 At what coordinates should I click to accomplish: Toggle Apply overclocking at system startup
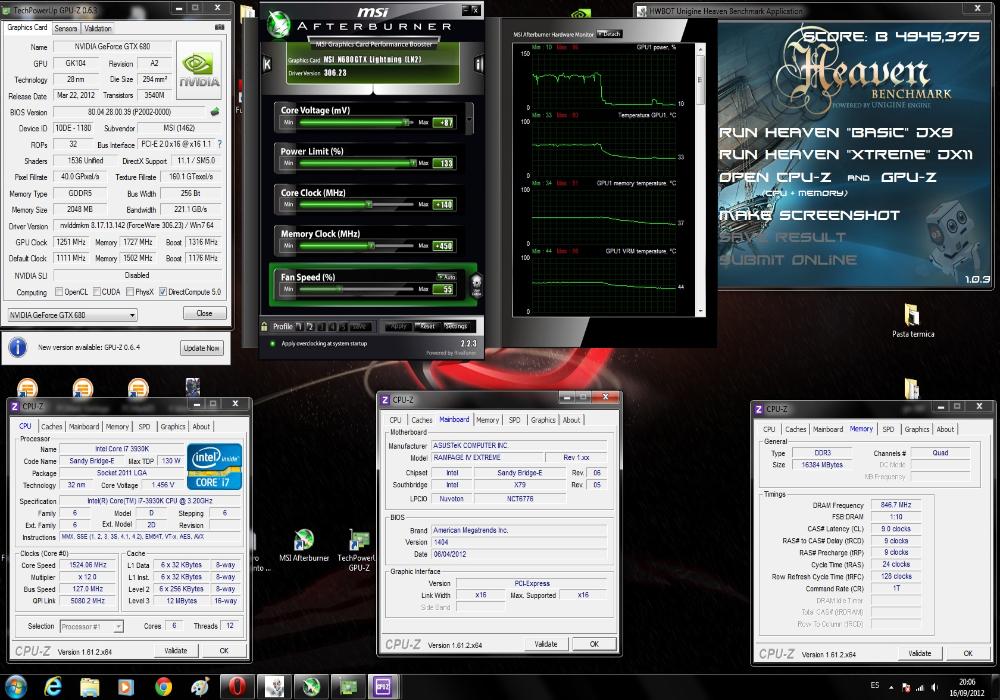point(273,344)
